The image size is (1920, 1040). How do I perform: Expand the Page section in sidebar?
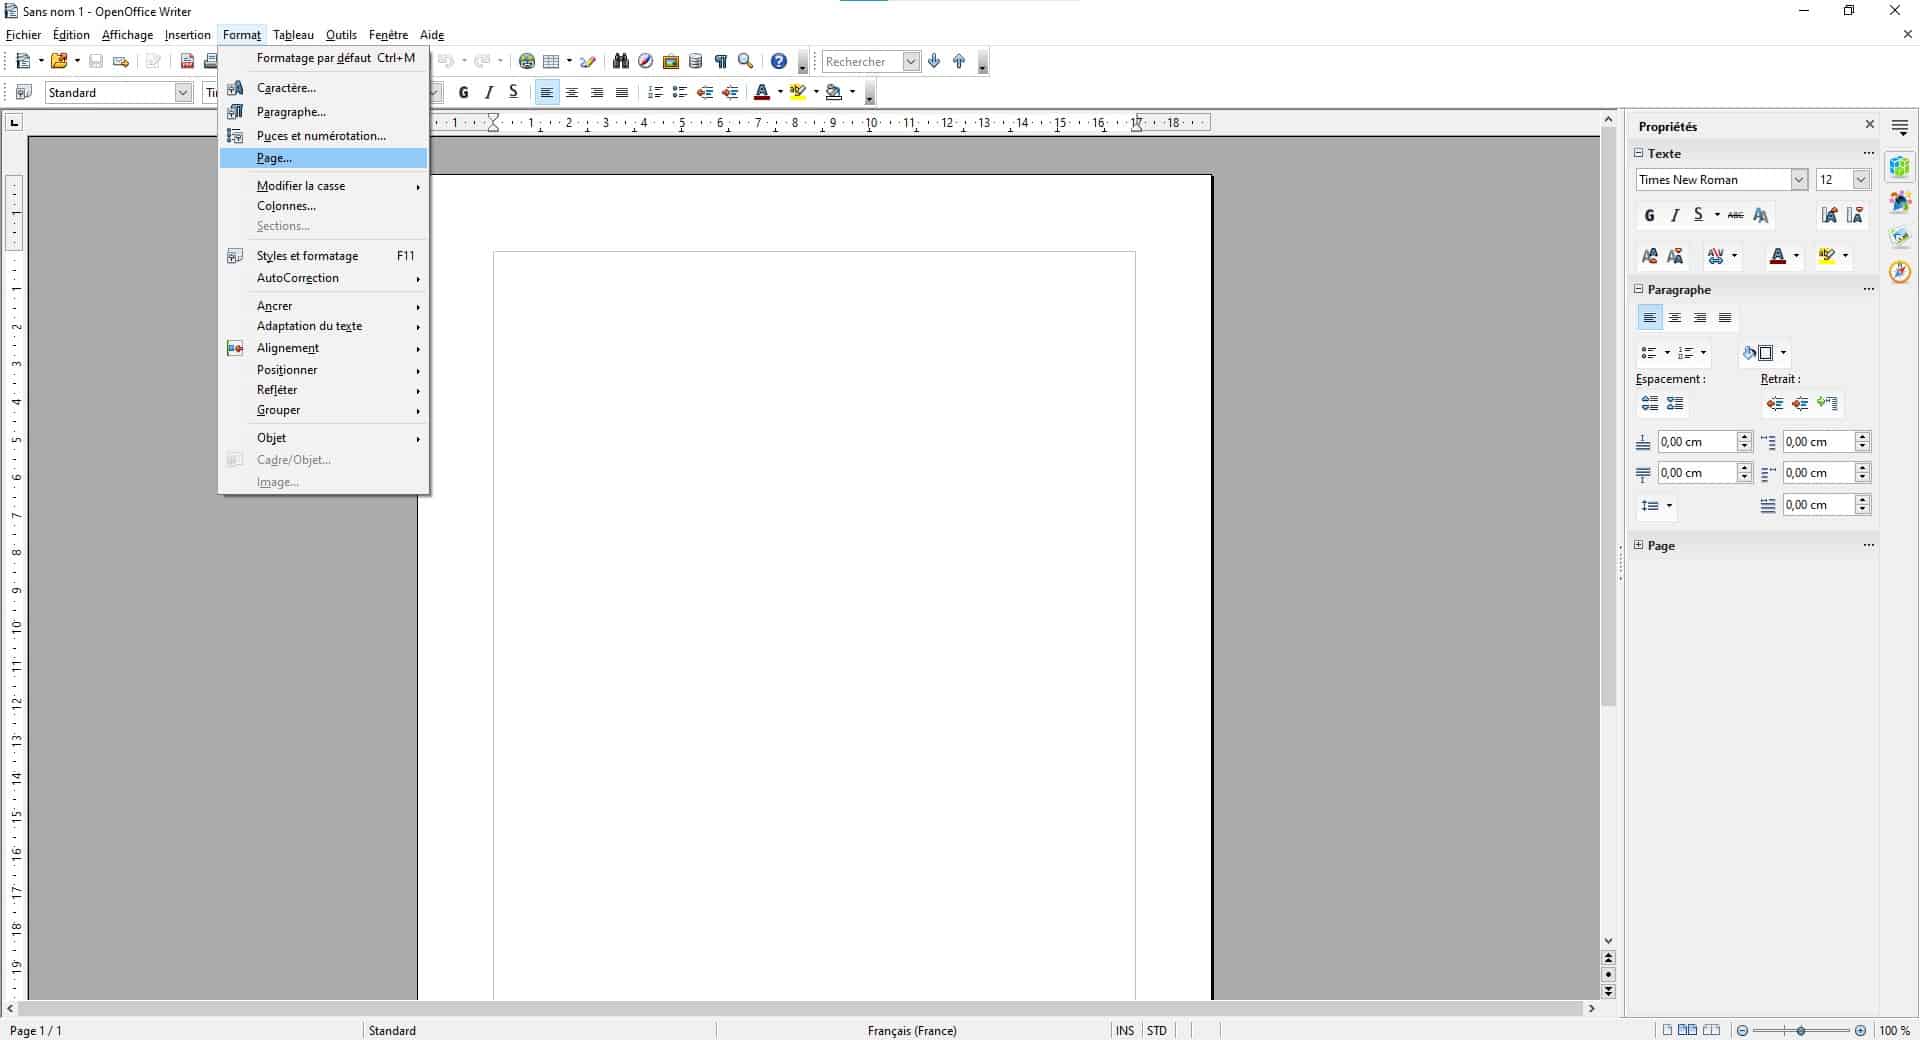click(1639, 546)
